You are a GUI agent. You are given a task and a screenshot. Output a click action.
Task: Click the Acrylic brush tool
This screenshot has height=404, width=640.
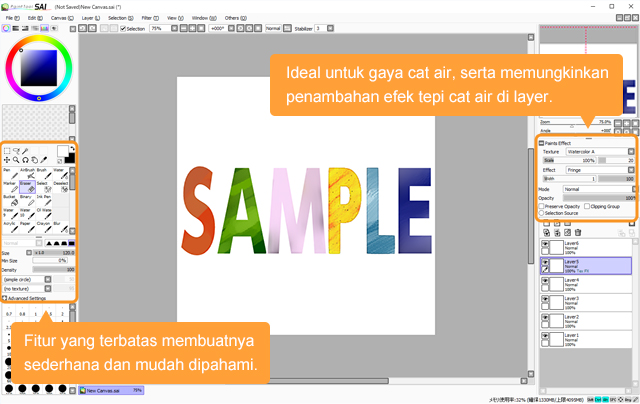pos(9,228)
